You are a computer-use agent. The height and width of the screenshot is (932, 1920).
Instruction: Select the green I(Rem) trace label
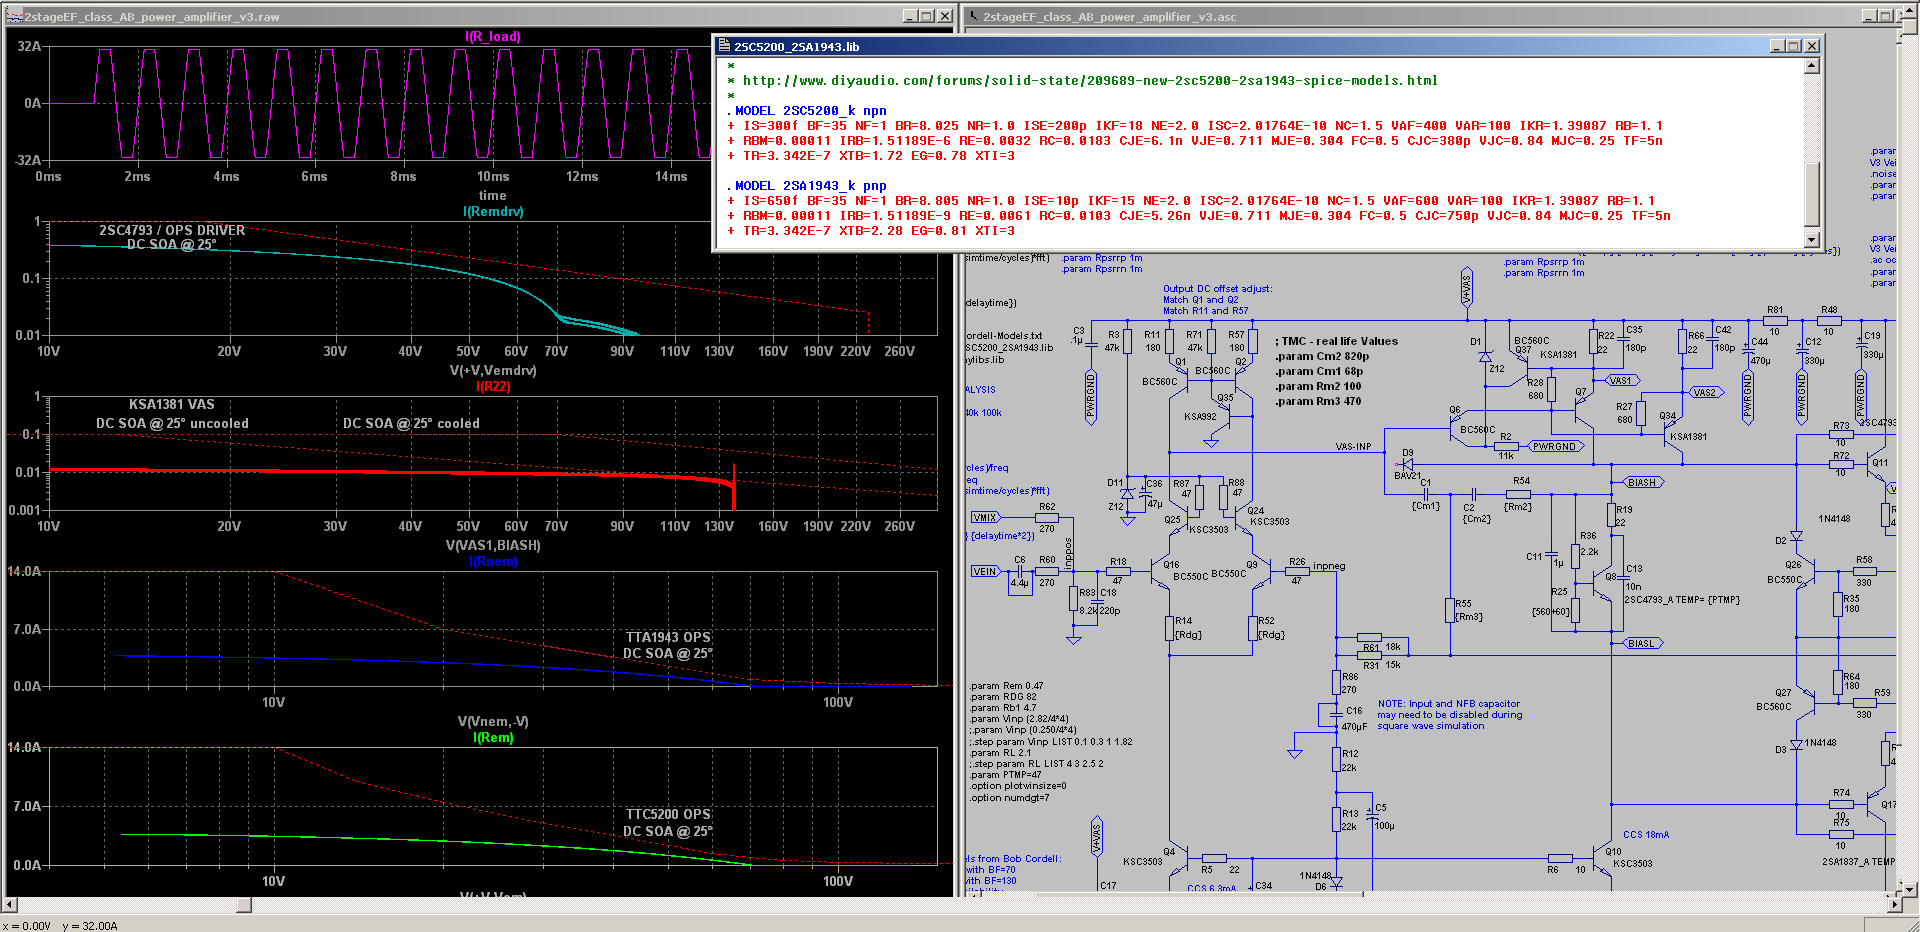tap(493, 738)
